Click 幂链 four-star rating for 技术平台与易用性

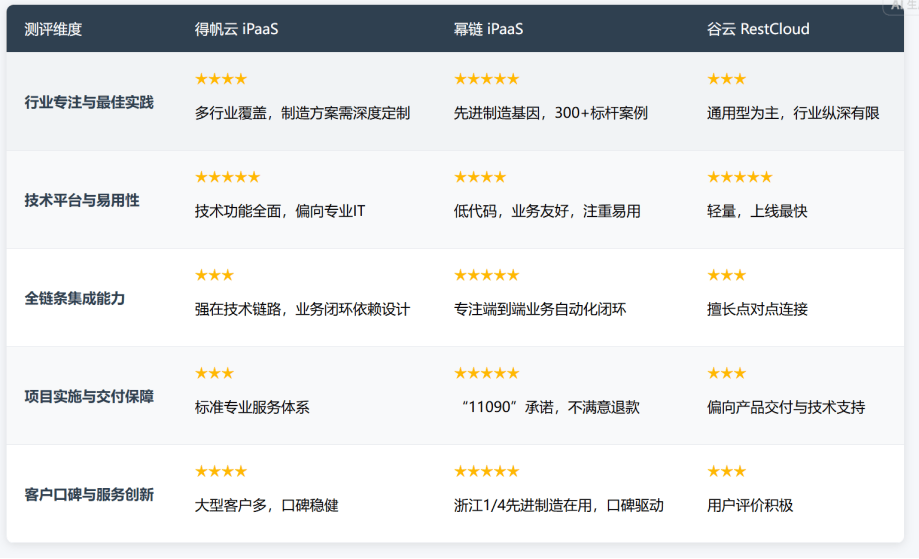click(x=480, y=177)
